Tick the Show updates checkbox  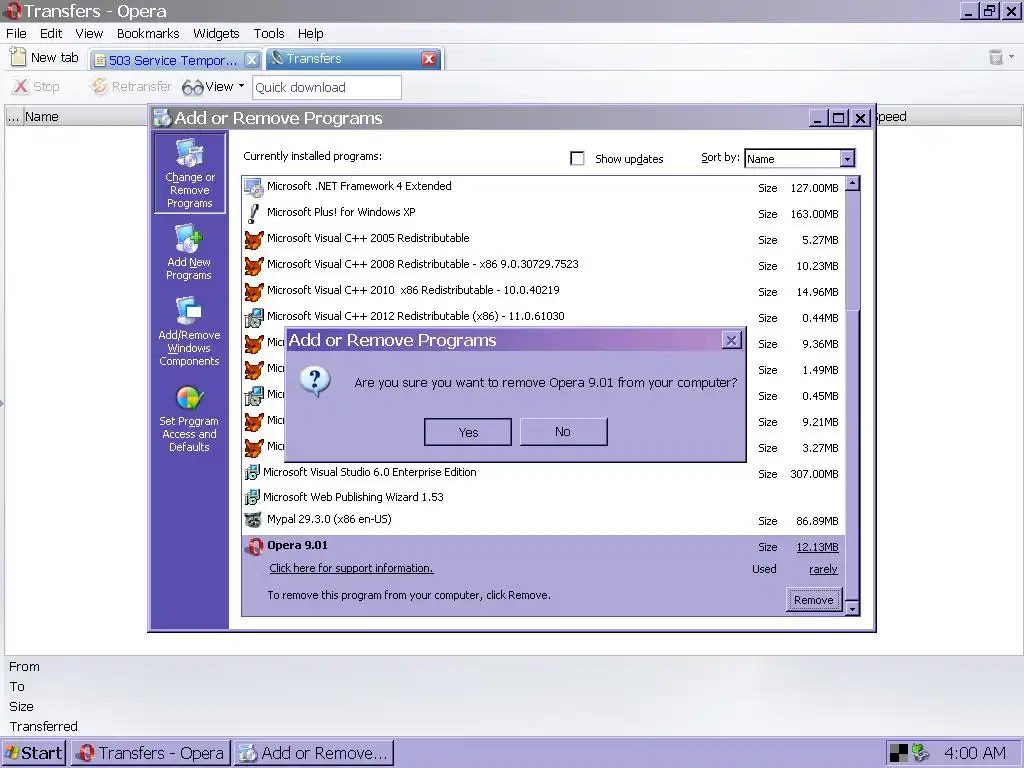(x=577, y=159)
